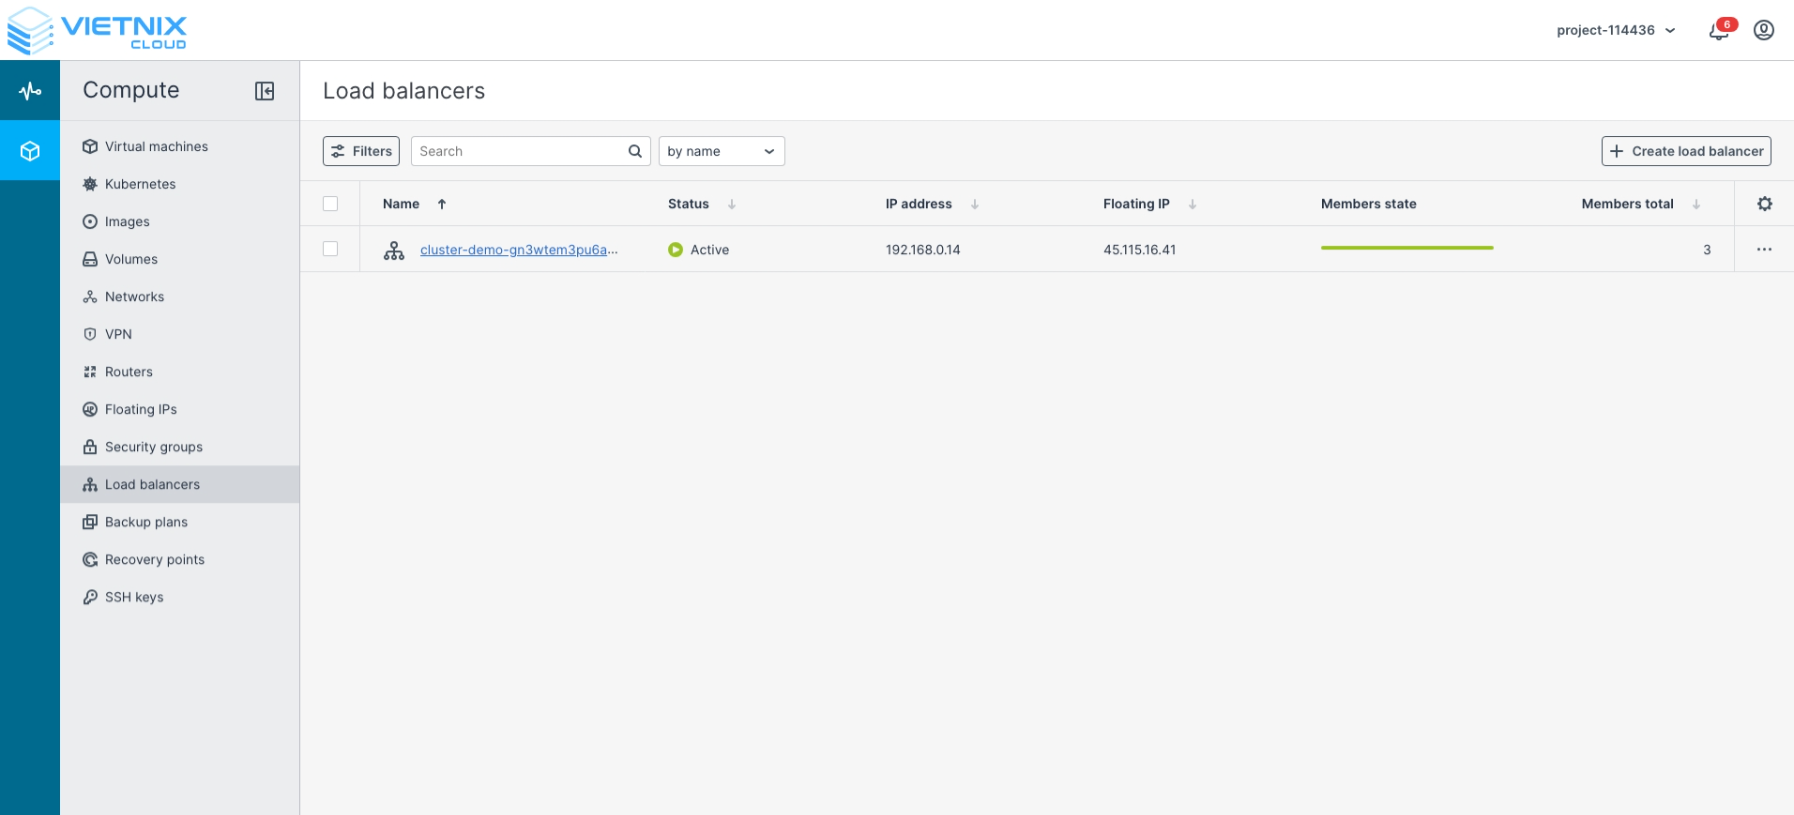Click the members total value 3
The image size is (1794, 815).
point(1707,250)
